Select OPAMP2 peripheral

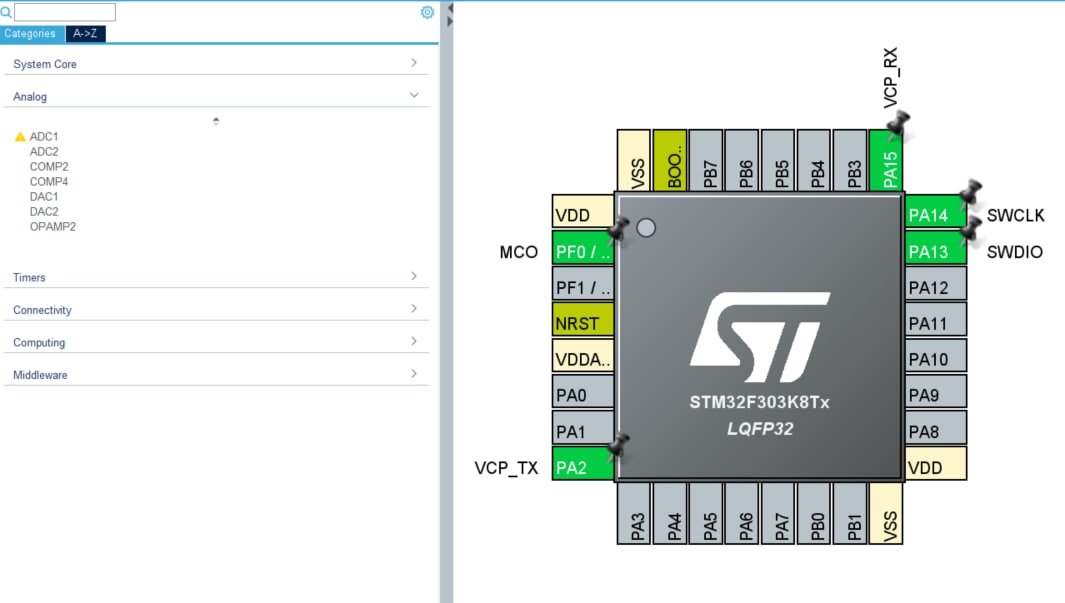coord(53,226)
